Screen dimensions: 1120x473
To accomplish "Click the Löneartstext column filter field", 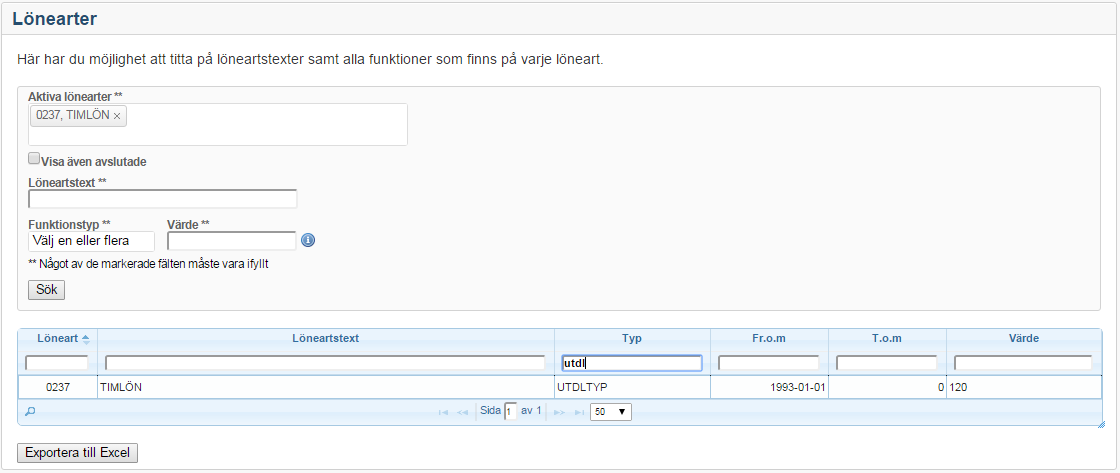I will (325, 363).
